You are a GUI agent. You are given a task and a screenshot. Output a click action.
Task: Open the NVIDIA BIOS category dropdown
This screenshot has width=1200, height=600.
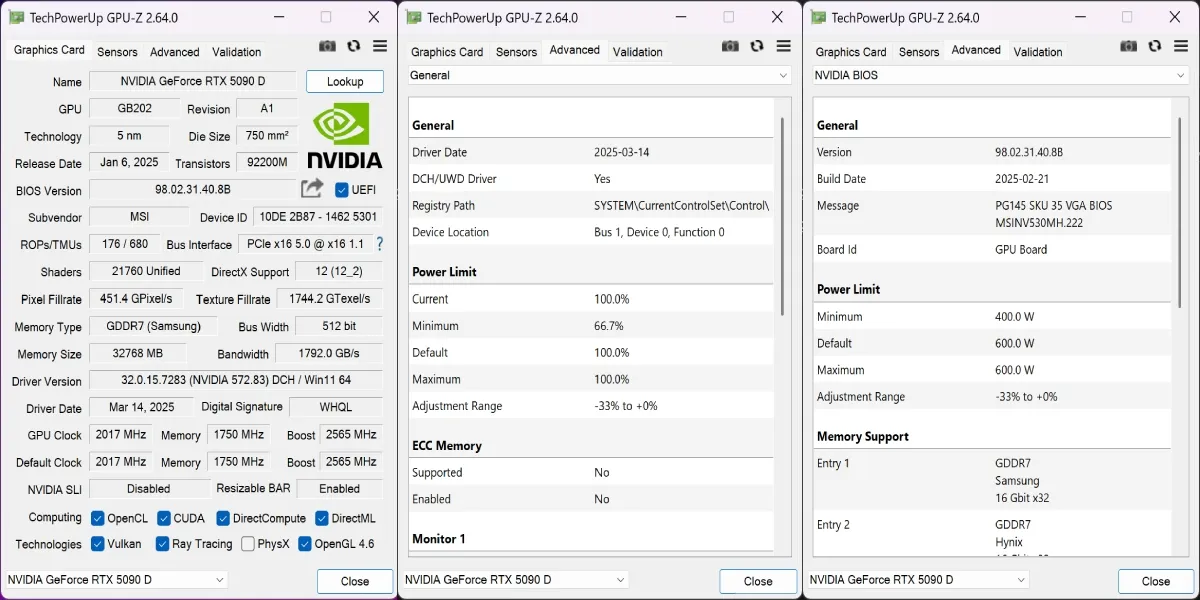pyautogui.click(x=1001, y=75)
